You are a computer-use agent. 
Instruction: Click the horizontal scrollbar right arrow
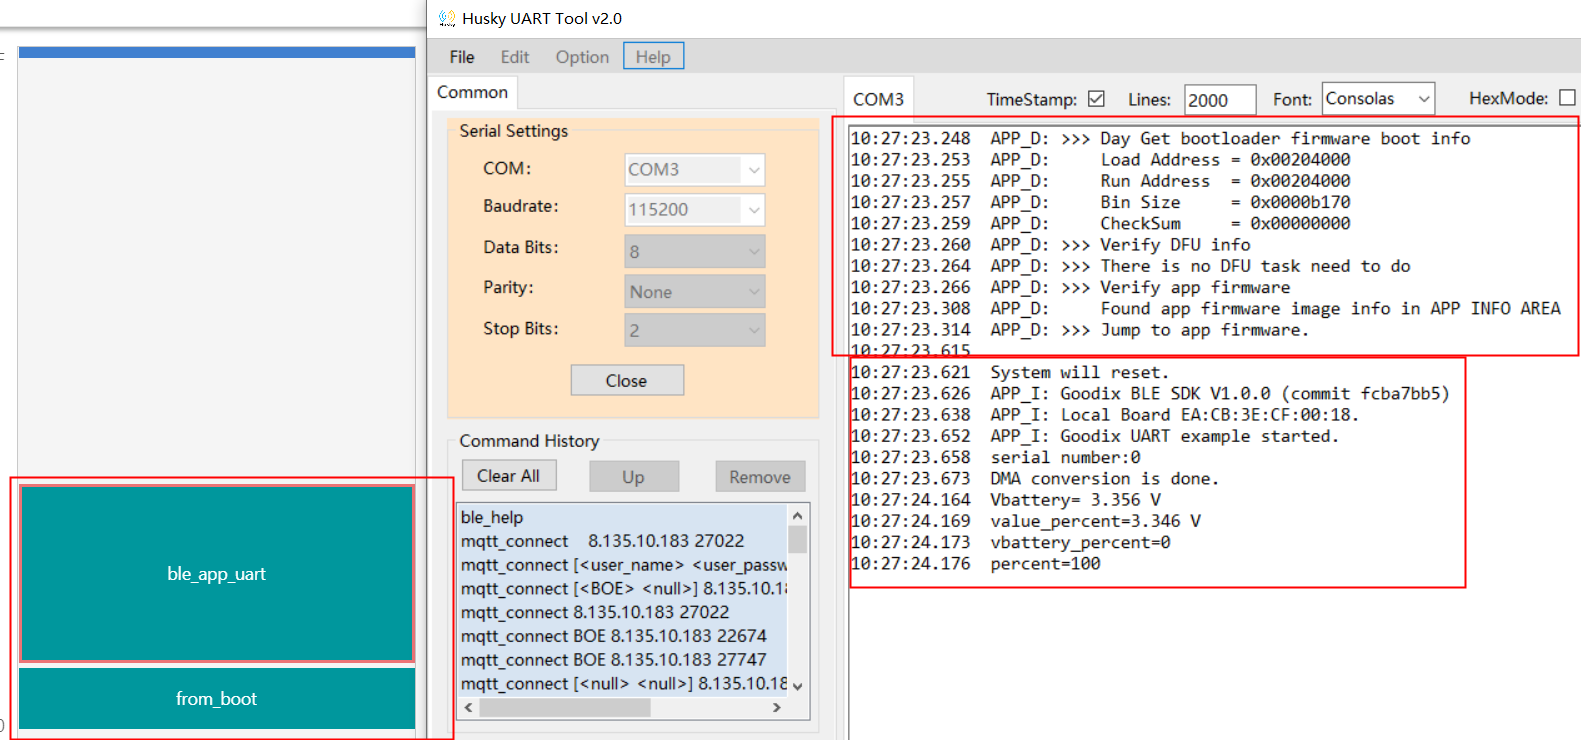tap(777, 707)
